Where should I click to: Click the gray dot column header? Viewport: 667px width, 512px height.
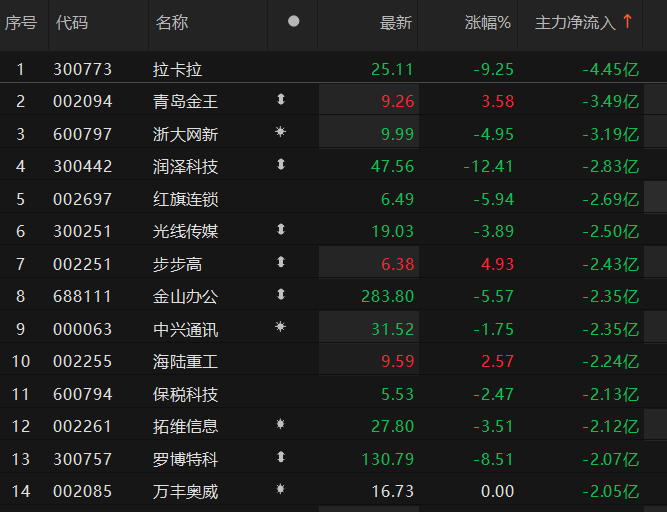click(294, 21)
